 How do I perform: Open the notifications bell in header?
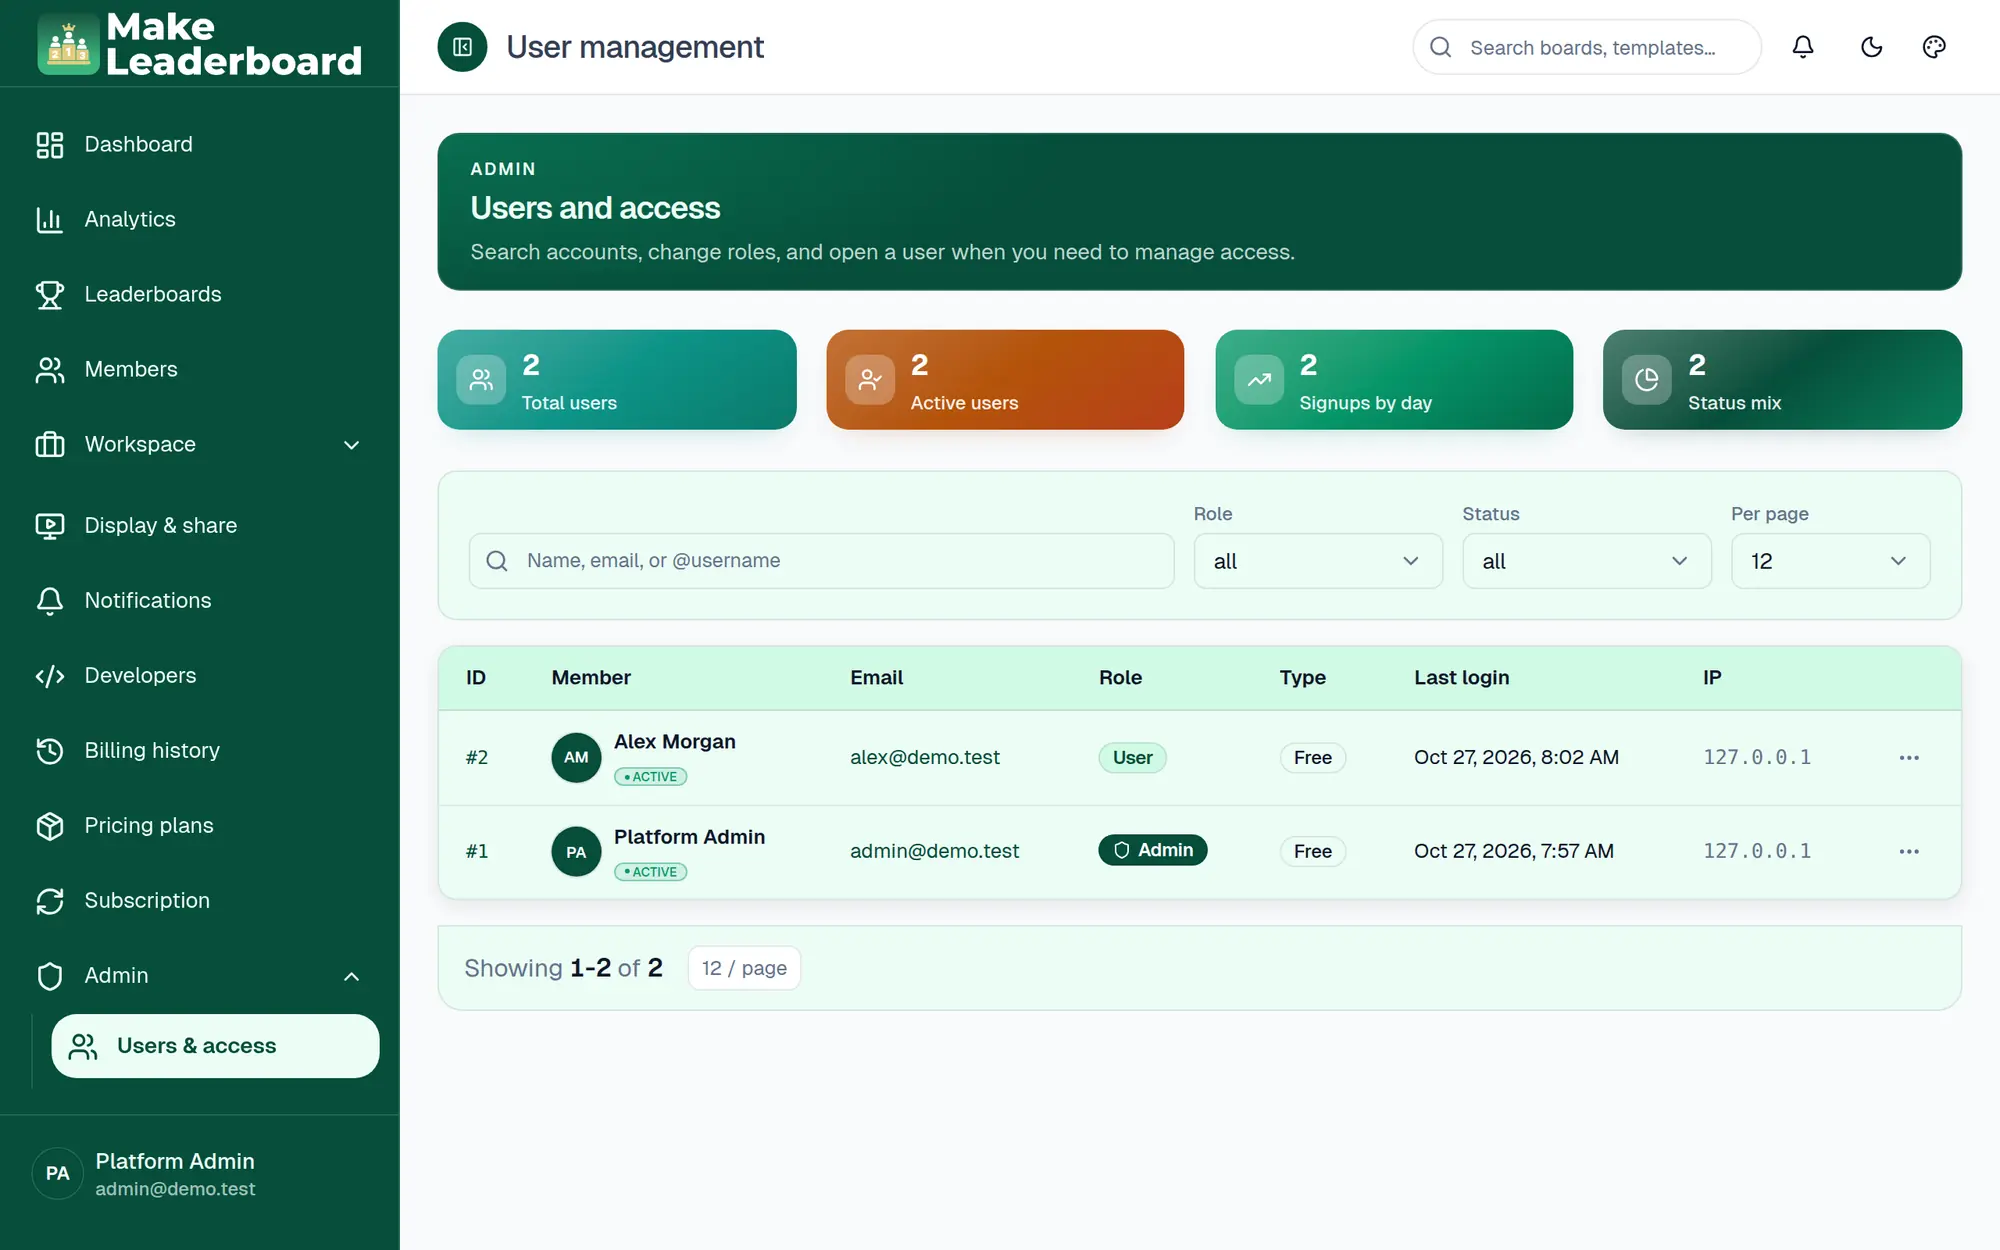tap(1802, 47)
